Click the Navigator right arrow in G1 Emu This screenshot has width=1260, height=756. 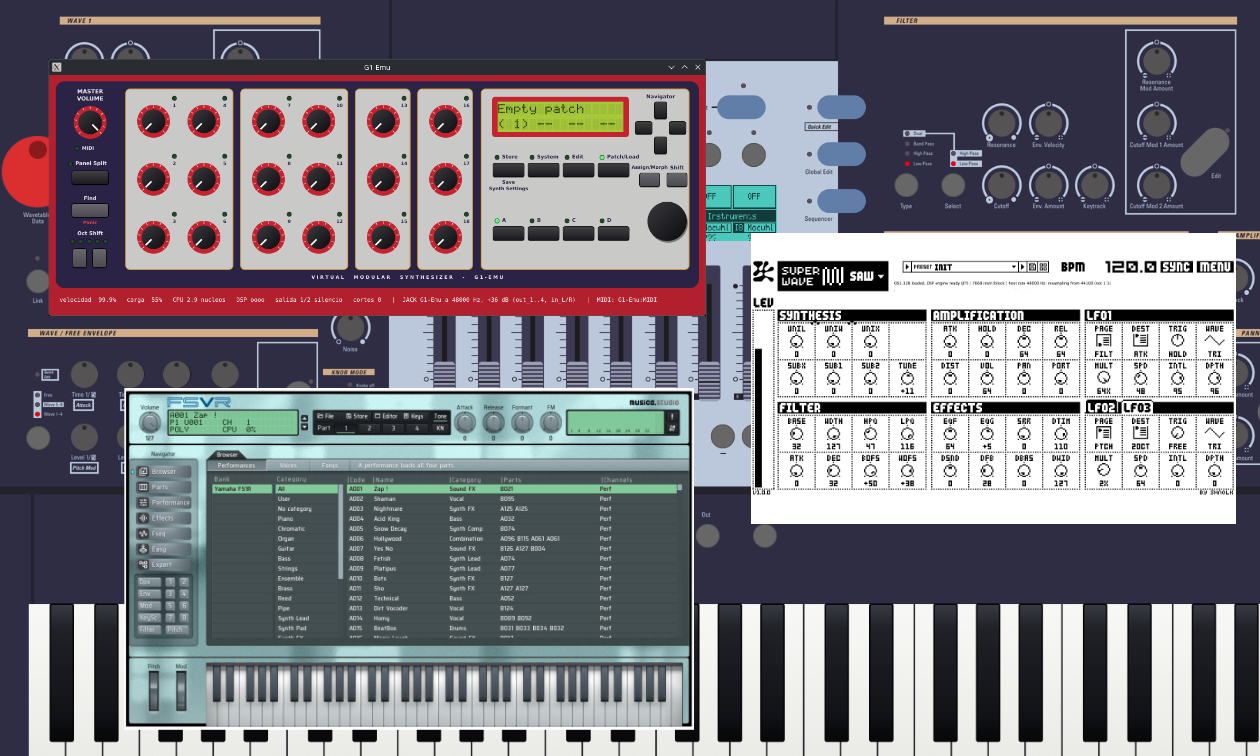tap(678, 129)
